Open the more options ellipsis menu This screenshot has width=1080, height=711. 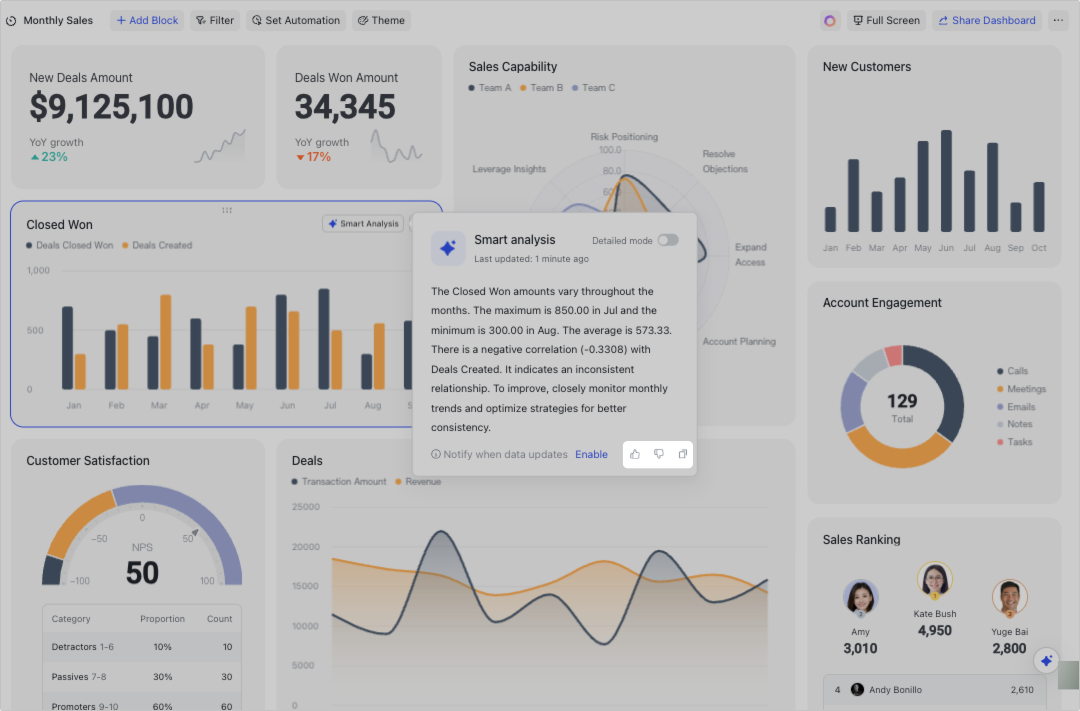tap(1058, 20)
